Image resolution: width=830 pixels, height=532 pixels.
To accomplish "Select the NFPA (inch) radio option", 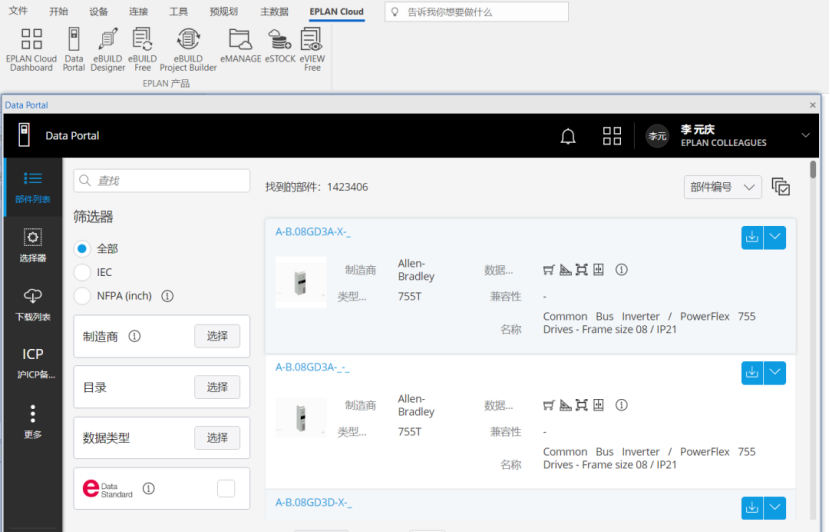I will [x=82, y=296].
